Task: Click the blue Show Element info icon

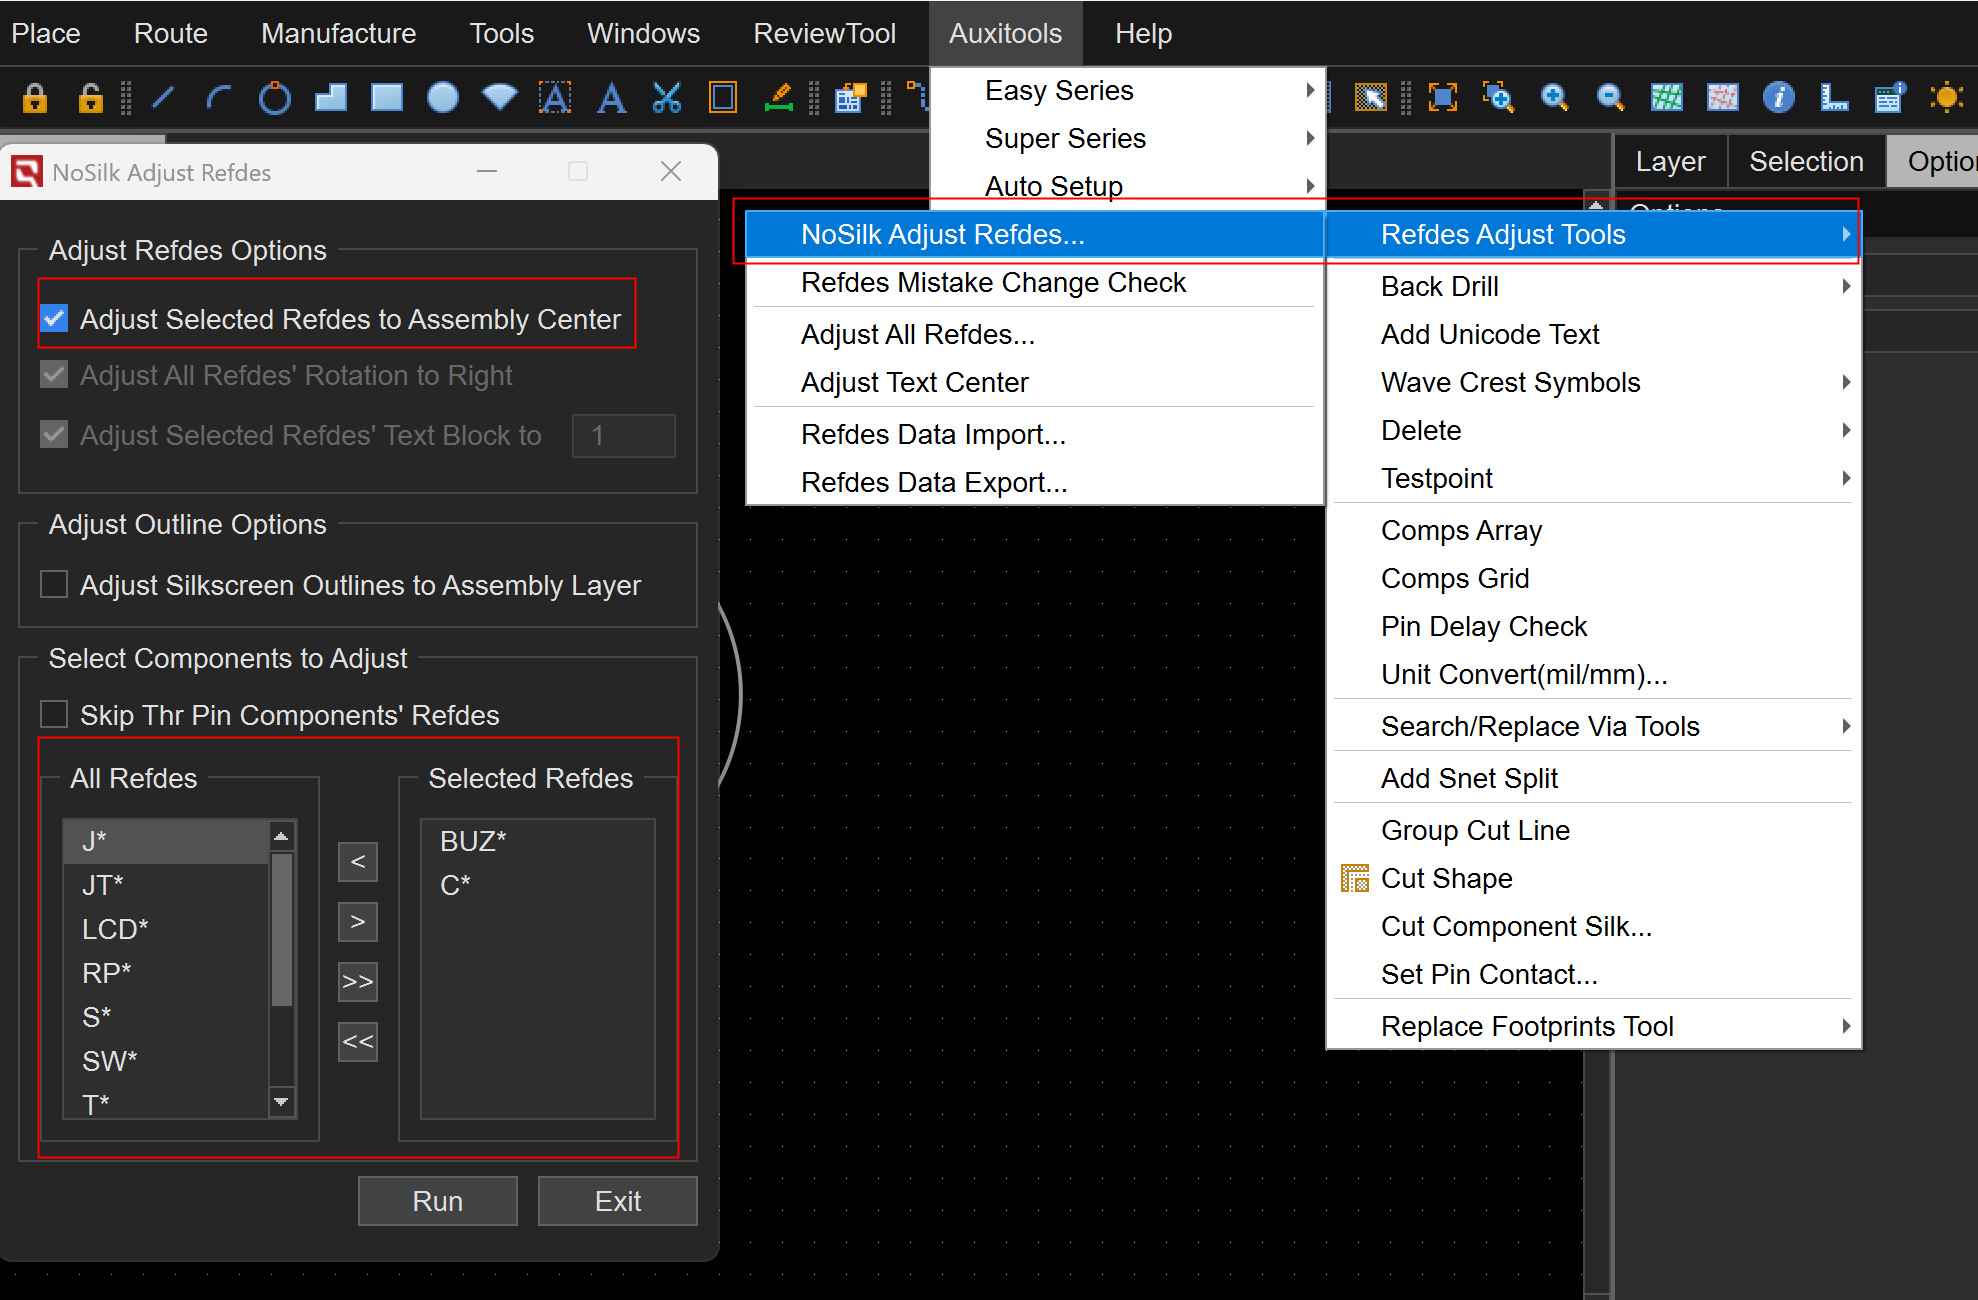Action: (x=1778, y=98)
